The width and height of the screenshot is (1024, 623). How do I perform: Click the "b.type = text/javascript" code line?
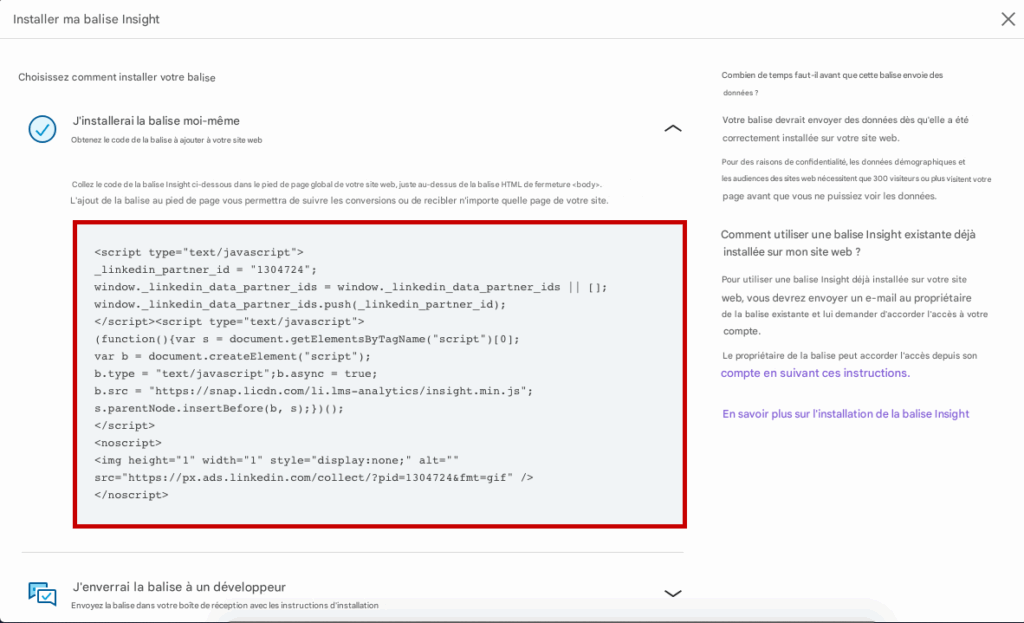(236, 374)
